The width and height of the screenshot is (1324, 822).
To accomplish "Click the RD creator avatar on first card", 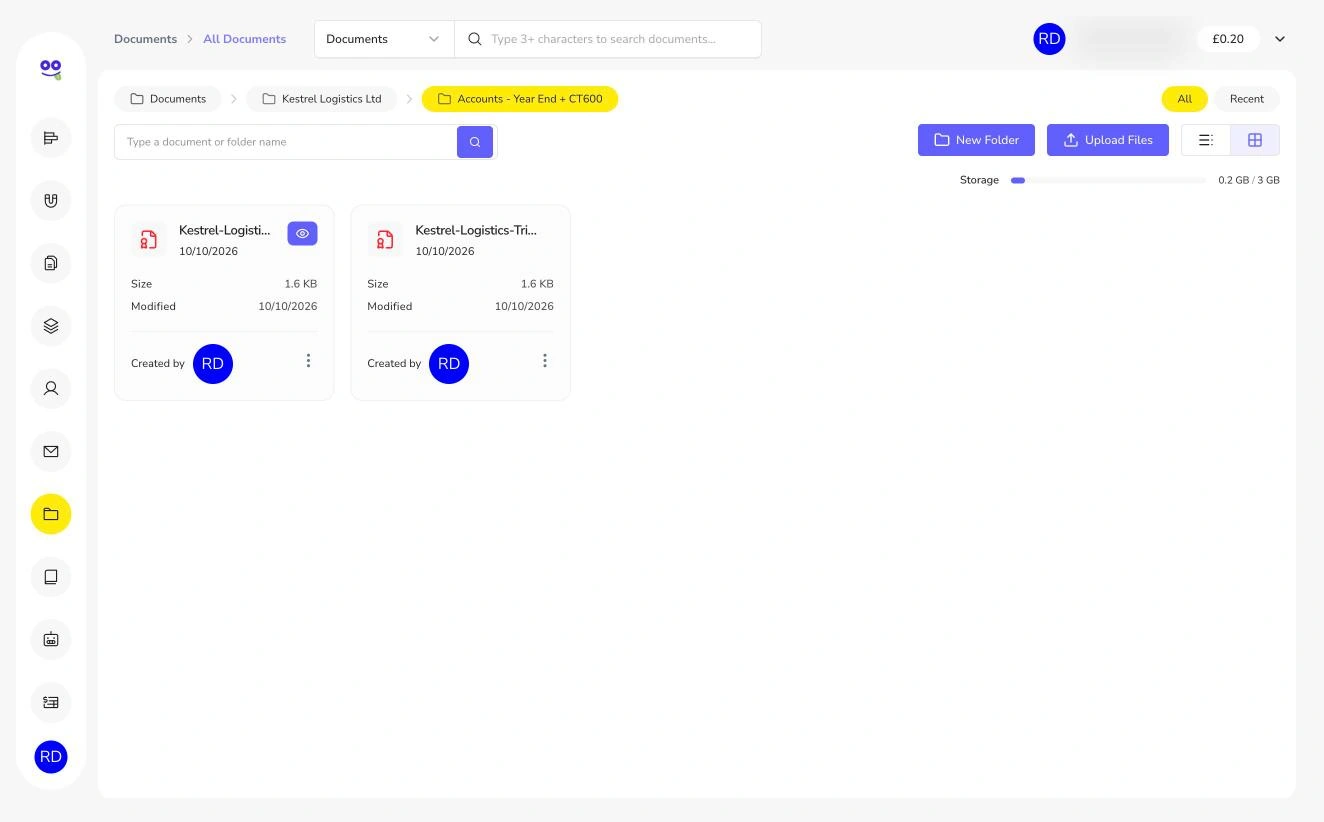I will (x=213, y=364).
